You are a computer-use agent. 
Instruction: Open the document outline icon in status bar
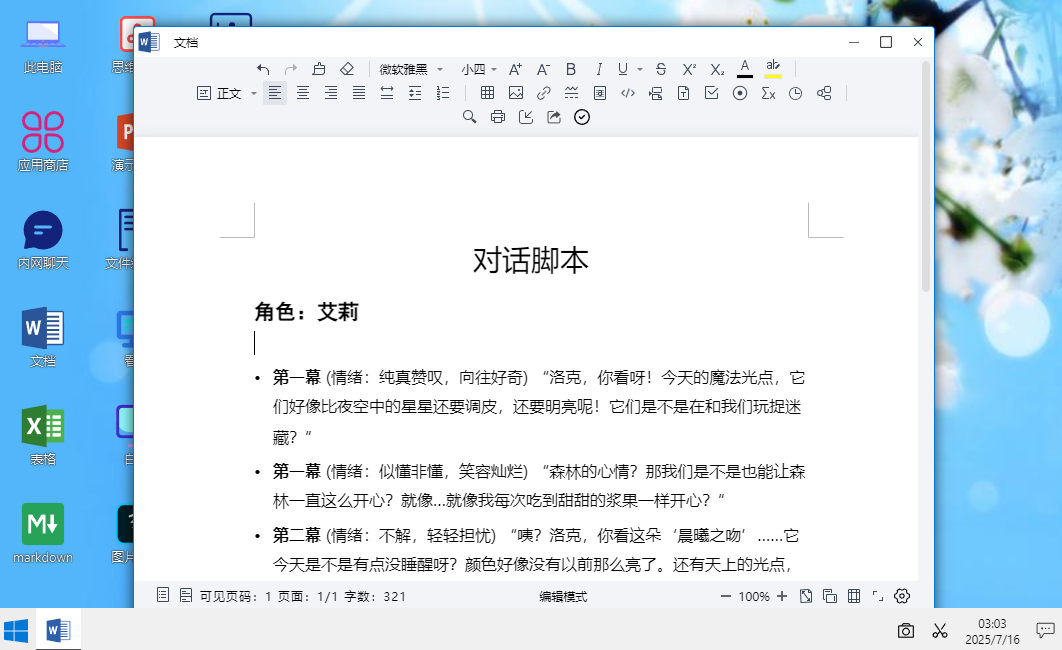click(186, 595)
